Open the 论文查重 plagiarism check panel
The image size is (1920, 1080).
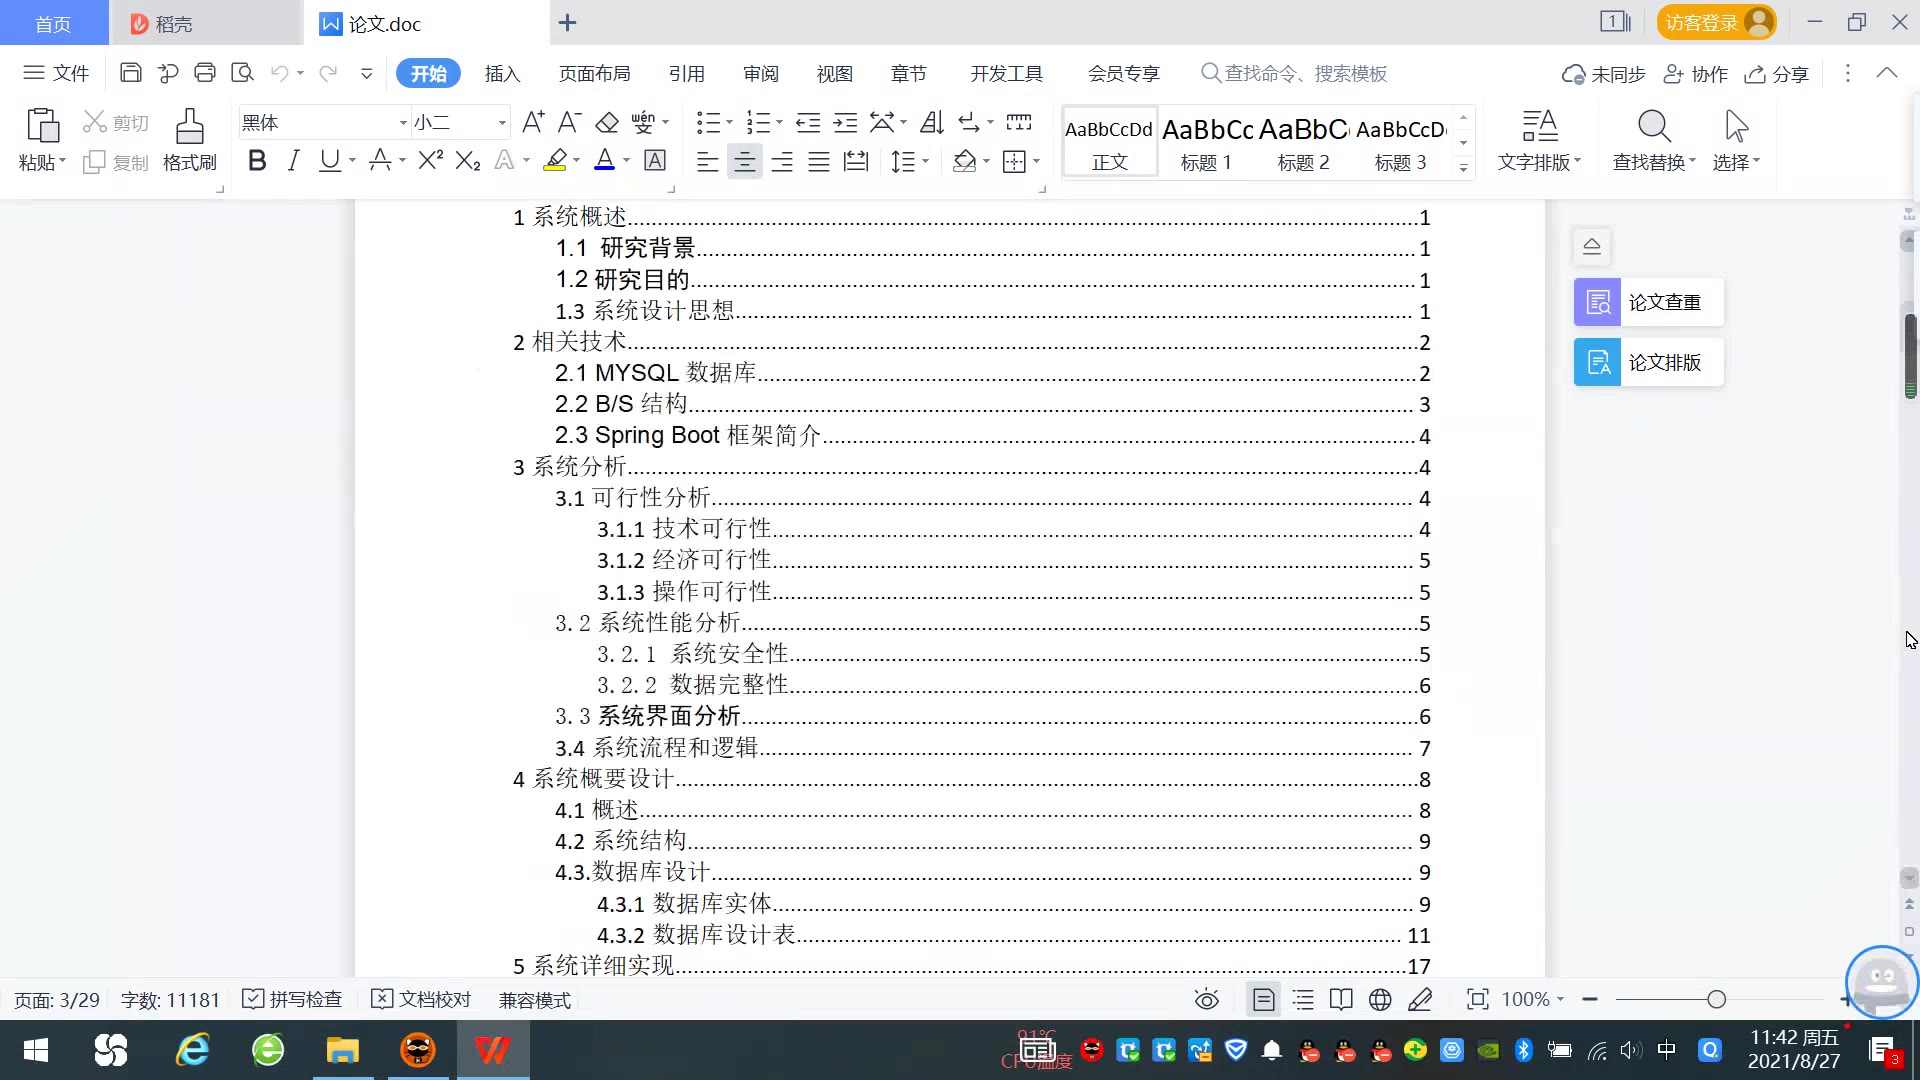(x=1648, y=302)
